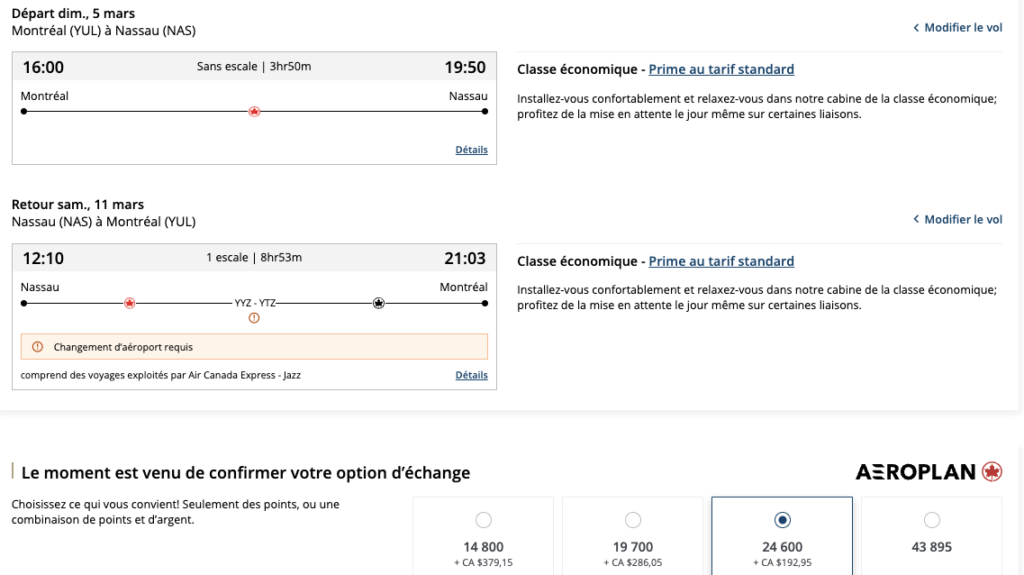The height and width of the screenshot is (575, 1024).
Task: Click the black Star Alliance icon on the return flight line
Action: (378, 303)
